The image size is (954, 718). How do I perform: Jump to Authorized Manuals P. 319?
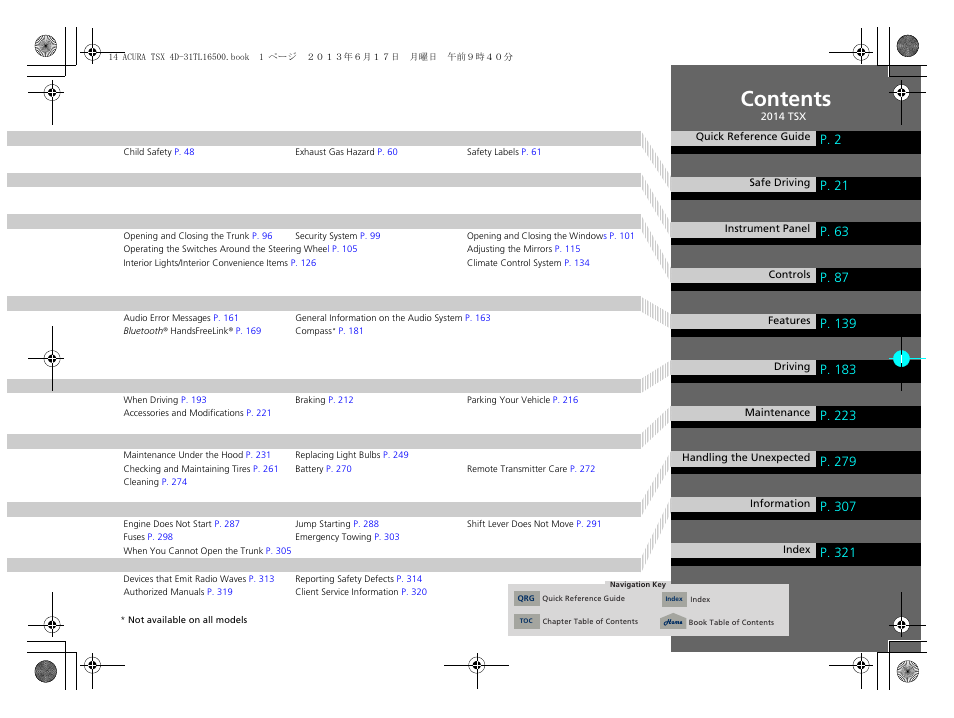pyautogui.click(x=178, y=592)
